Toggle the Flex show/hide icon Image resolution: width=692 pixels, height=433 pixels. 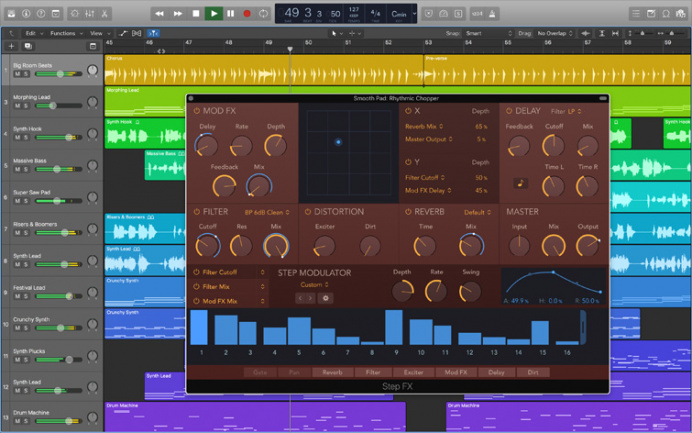tap(137, 33)
